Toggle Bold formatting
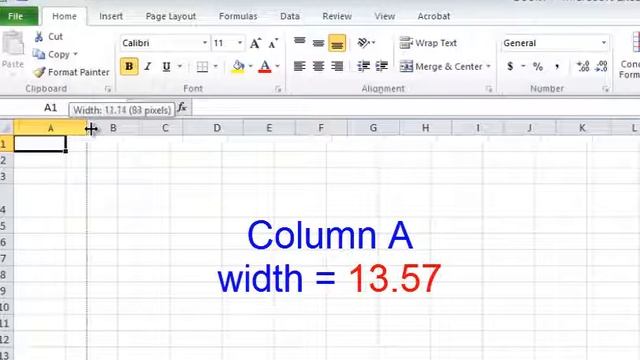Screen dimensions: 640x360 coord(129,66)
